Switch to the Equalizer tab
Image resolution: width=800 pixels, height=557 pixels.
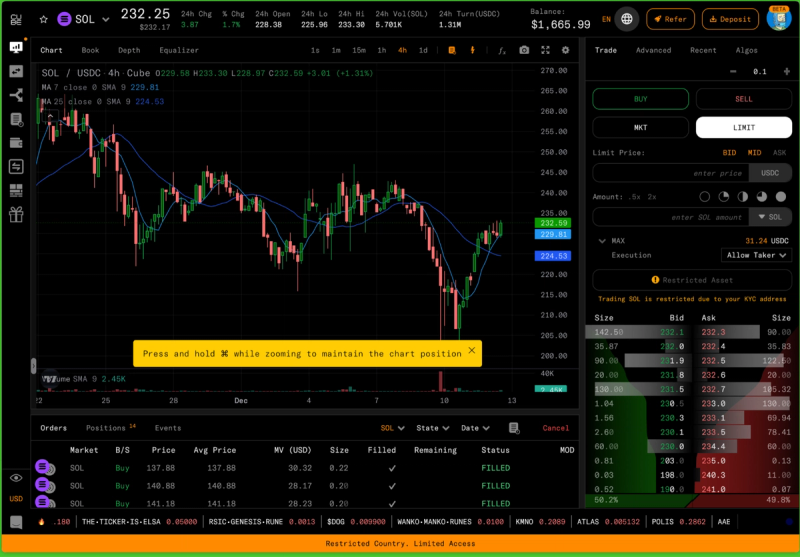point(179,50)
